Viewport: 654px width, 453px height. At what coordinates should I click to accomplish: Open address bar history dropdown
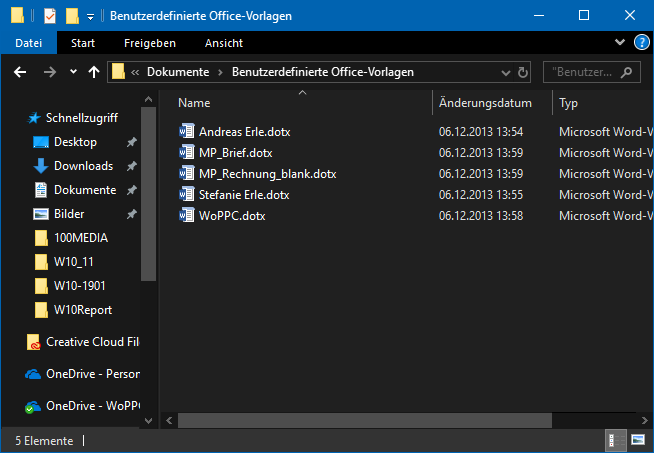coord(506,73)
